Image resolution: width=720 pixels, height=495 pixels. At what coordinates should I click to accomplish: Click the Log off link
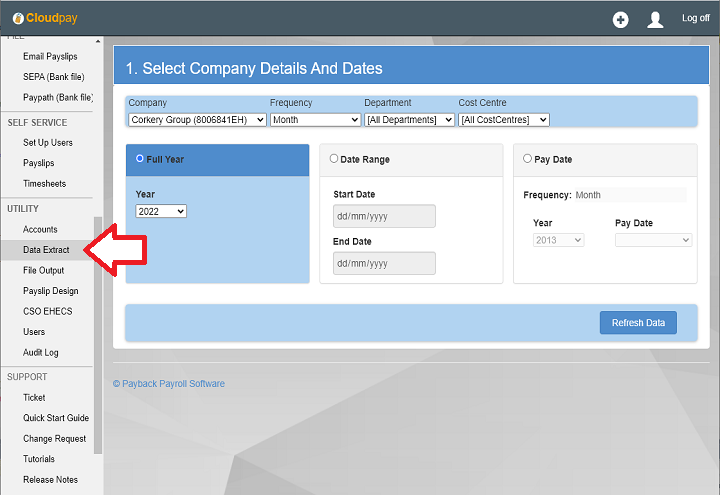pos(695,19)
